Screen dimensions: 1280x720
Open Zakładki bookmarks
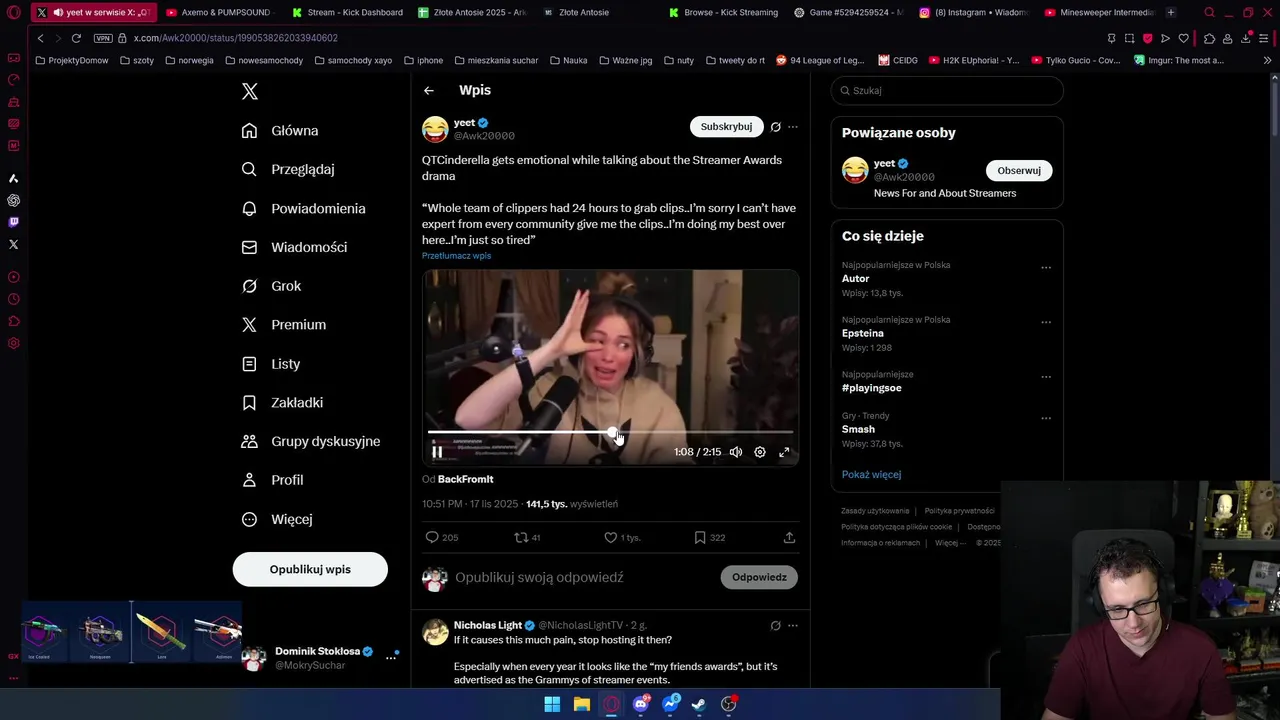coord(282,402)
